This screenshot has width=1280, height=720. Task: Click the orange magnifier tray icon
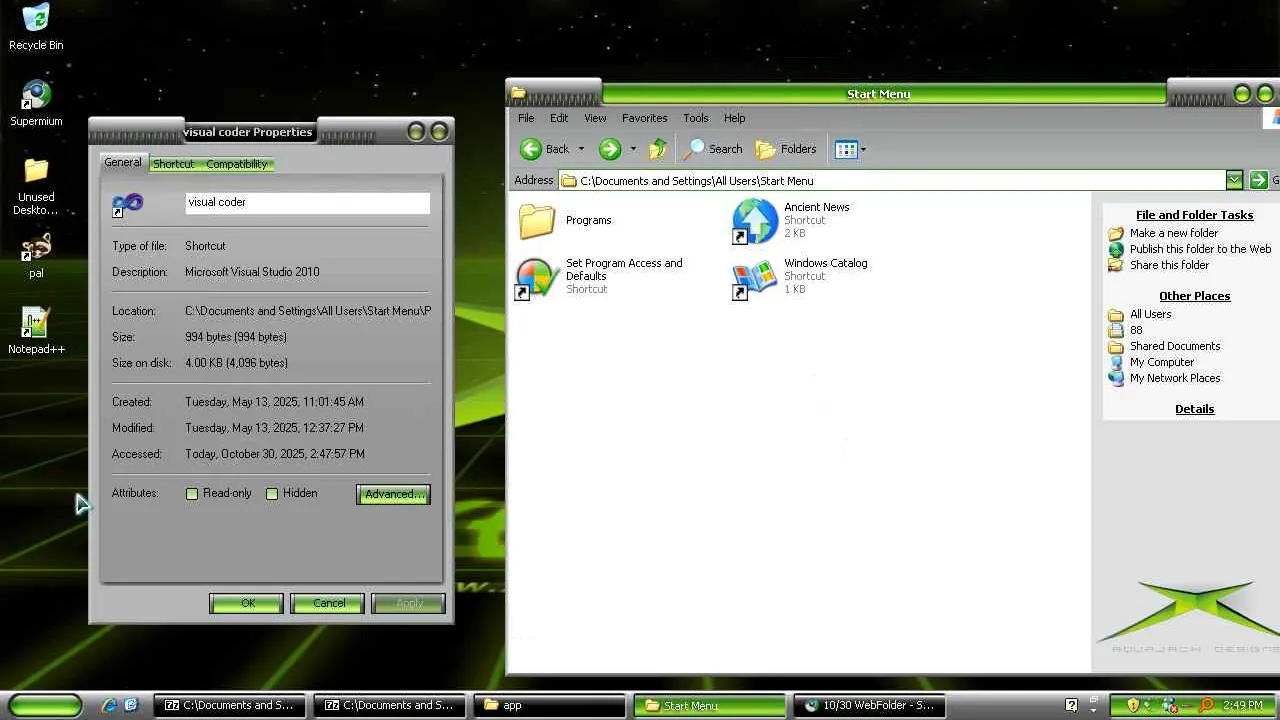[x=1207, y=705]
